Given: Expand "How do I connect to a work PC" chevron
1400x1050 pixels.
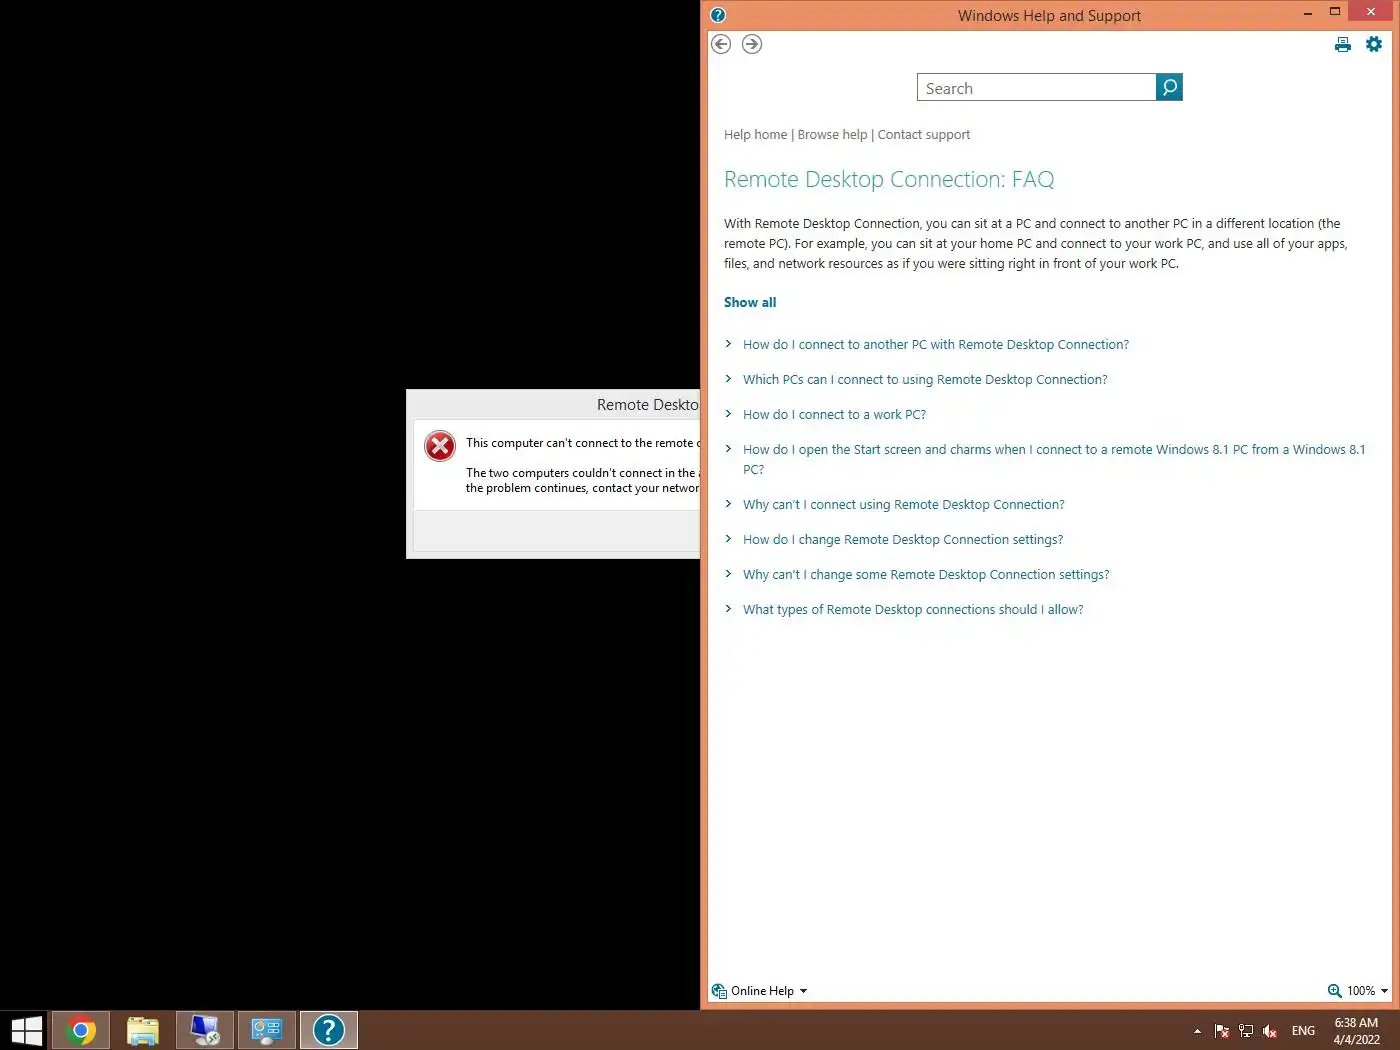Looking at the screenshot, I should [728, 413].
